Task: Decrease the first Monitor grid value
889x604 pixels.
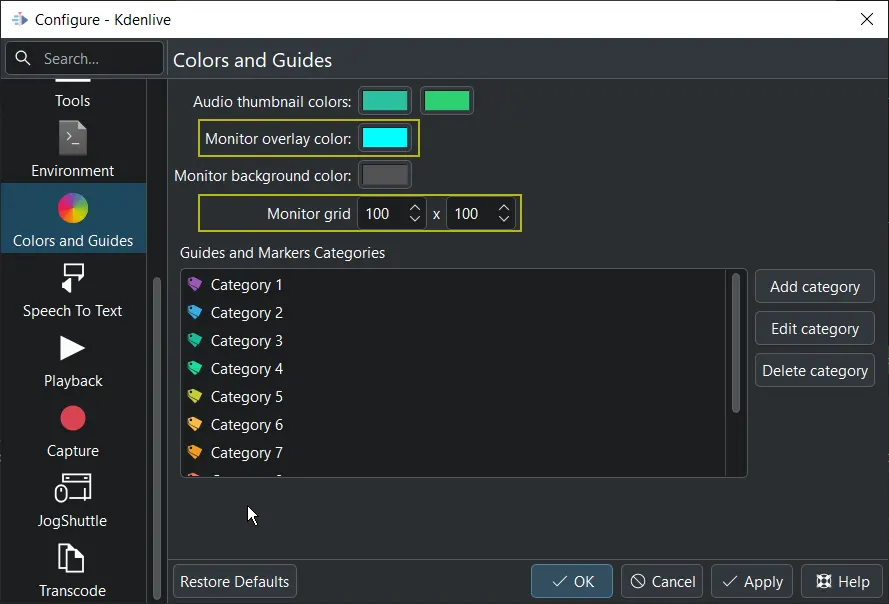Action: pyautogui.click(x=415, y=219)
